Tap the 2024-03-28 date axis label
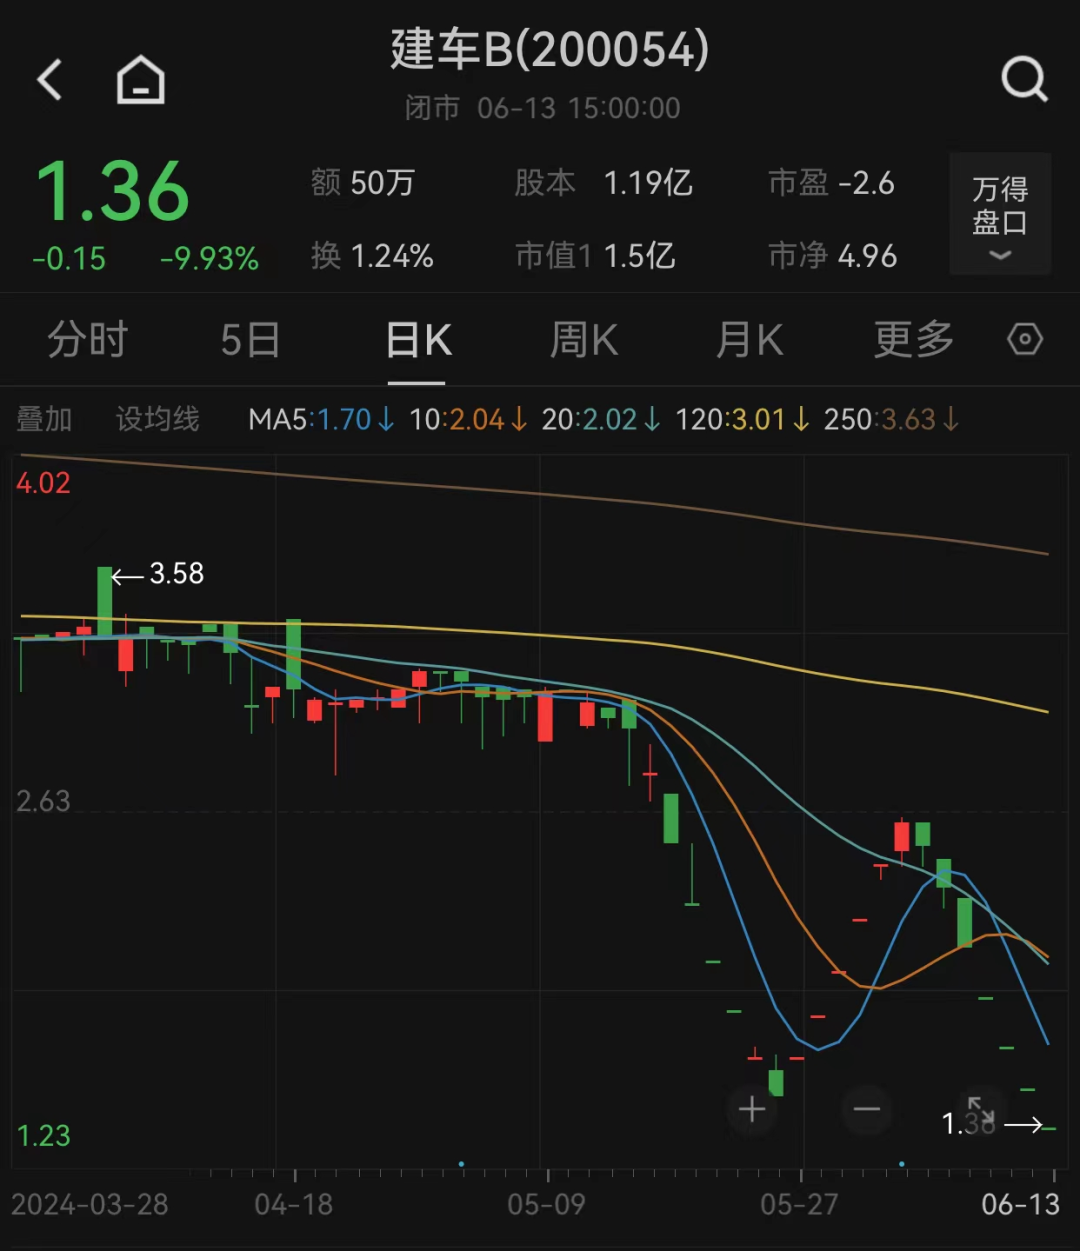This screenshot has height=1251, width=1080. tap(90, 1204)
